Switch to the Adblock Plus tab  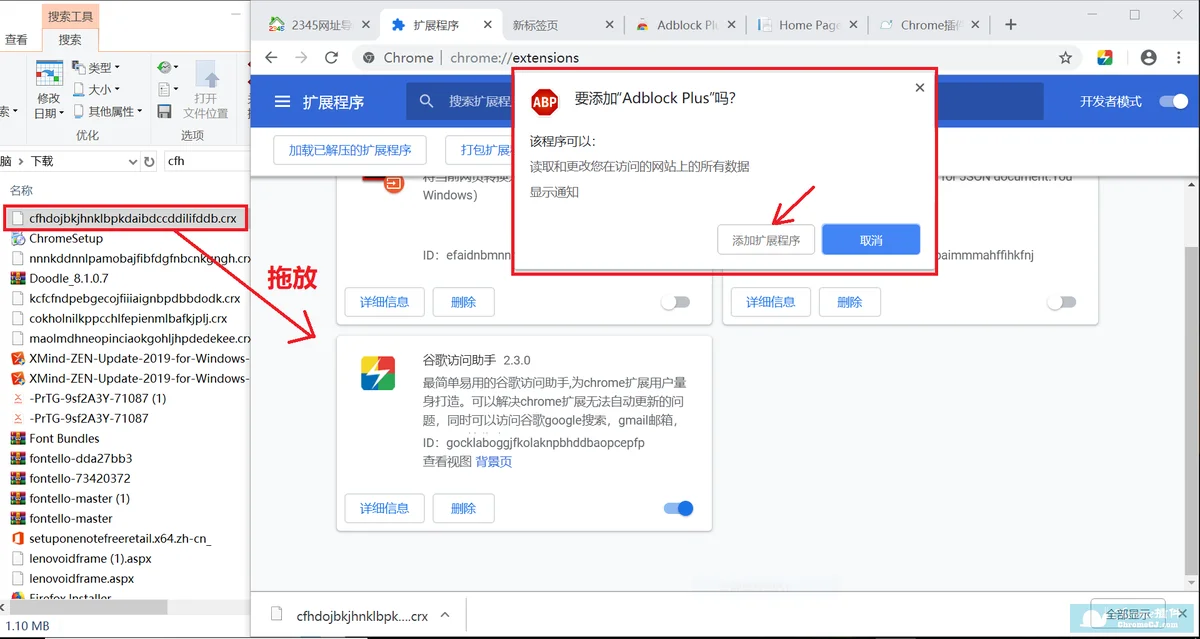pos(687,25)
